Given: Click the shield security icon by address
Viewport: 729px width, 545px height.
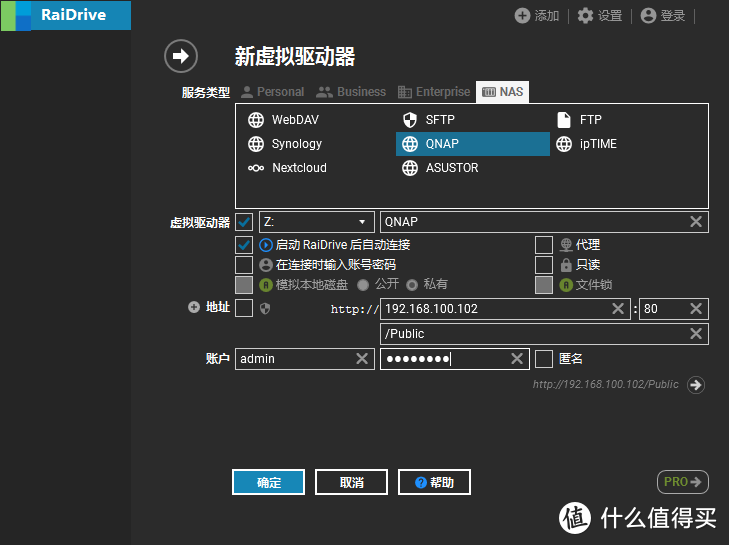Looking at the screenshot, I should point(265,308).
